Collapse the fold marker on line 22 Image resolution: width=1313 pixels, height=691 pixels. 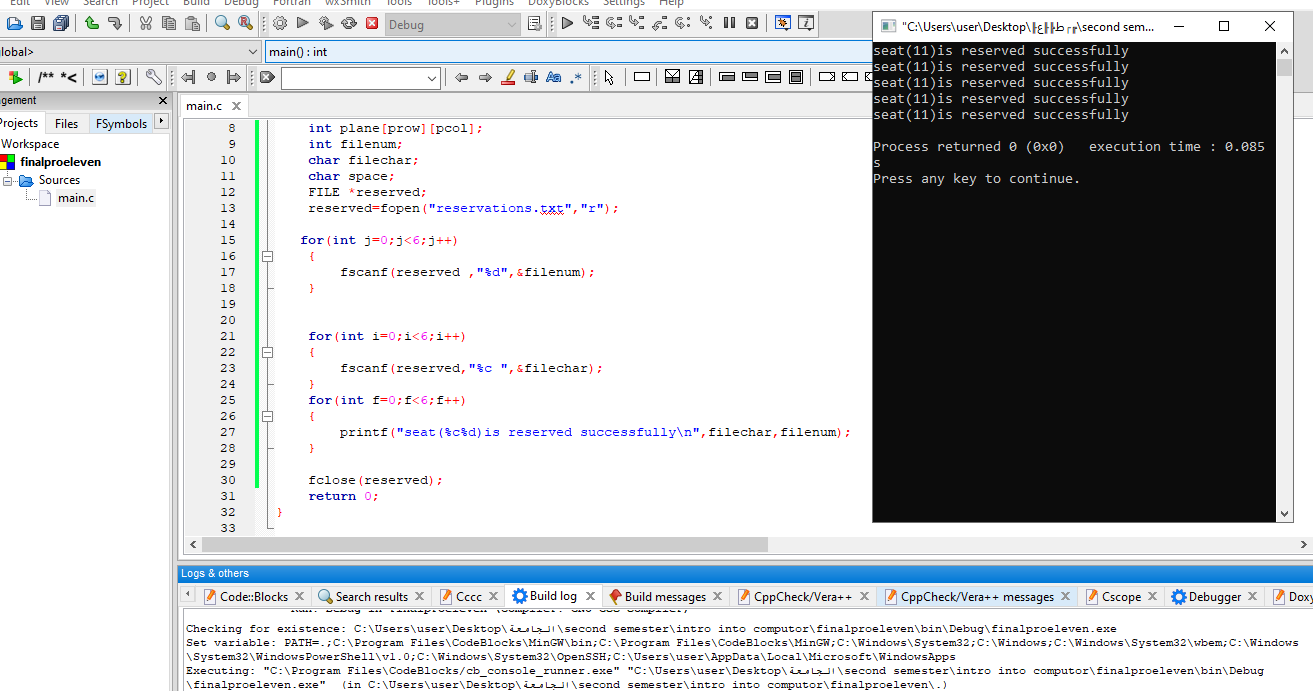267,352
